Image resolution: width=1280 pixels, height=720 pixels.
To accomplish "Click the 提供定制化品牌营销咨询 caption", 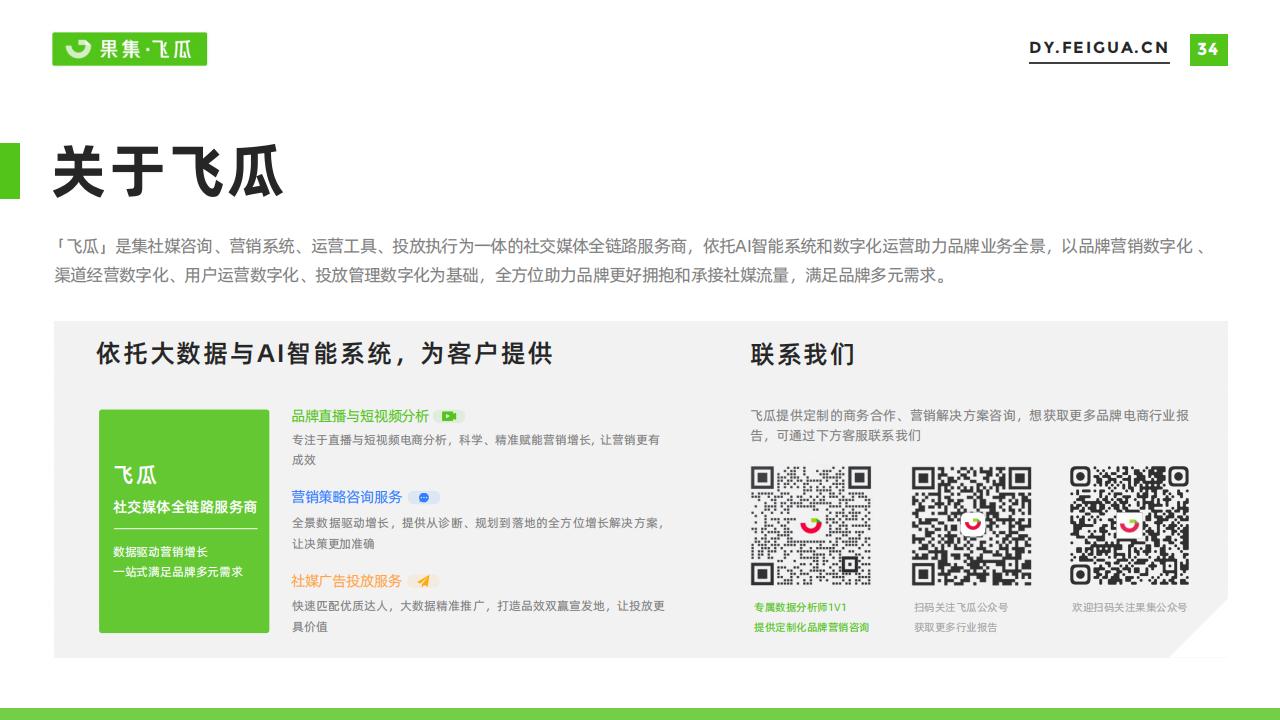I will click(811, 627).
